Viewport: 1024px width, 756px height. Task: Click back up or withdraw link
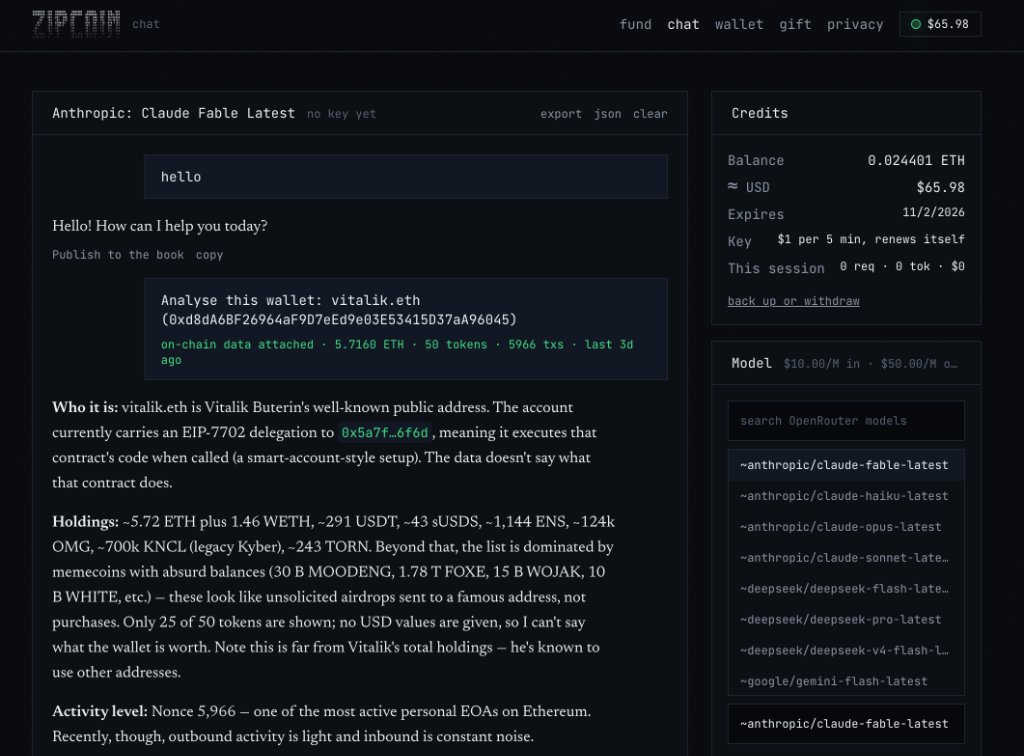[x=793, y=301]
